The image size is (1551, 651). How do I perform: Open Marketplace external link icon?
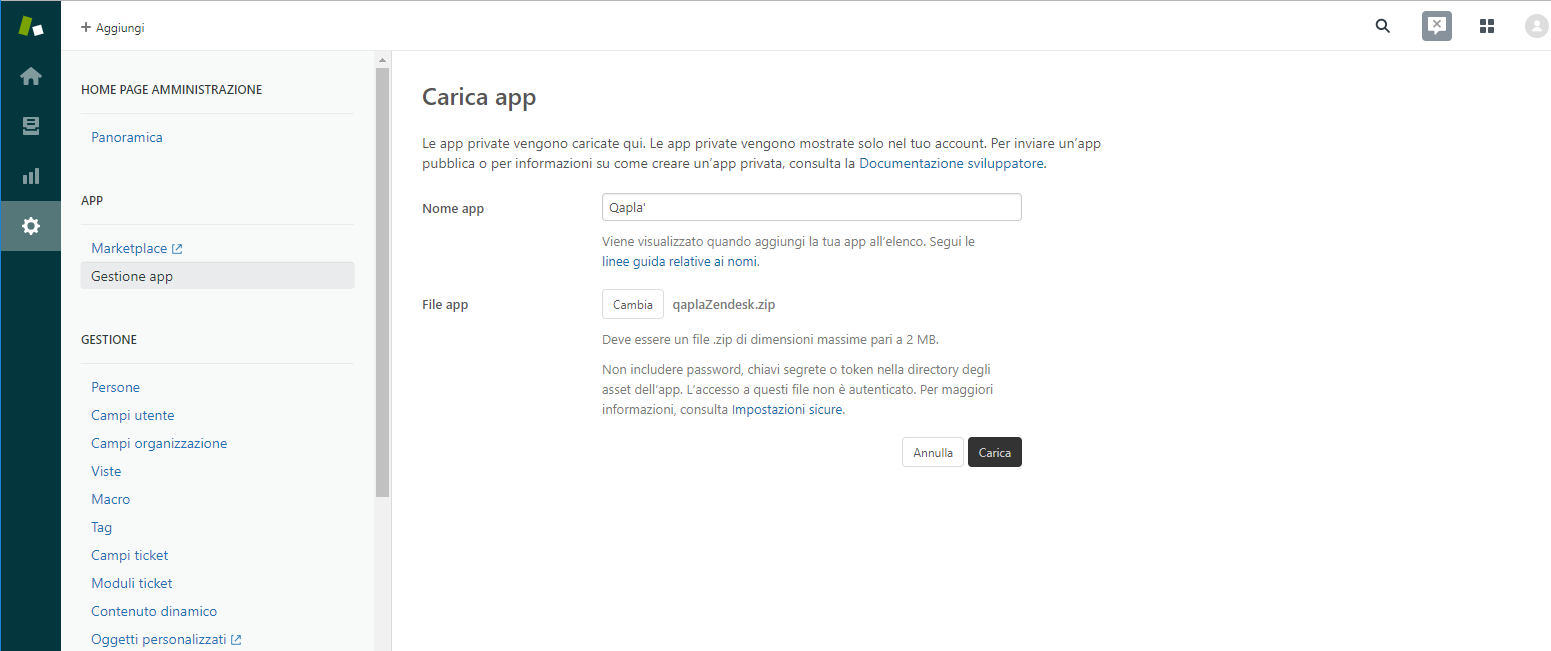point(177,249)
